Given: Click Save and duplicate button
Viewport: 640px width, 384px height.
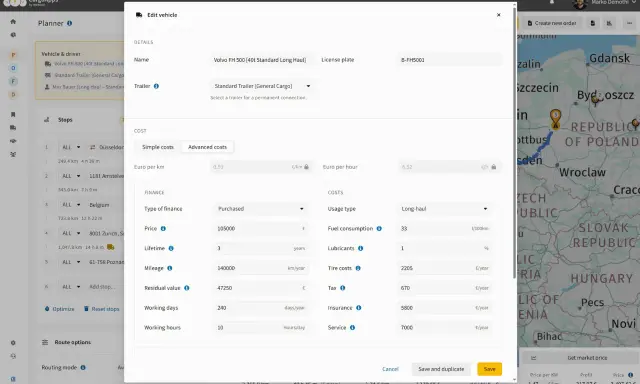Looking at the screenshot, I should [x=441, y=369].
